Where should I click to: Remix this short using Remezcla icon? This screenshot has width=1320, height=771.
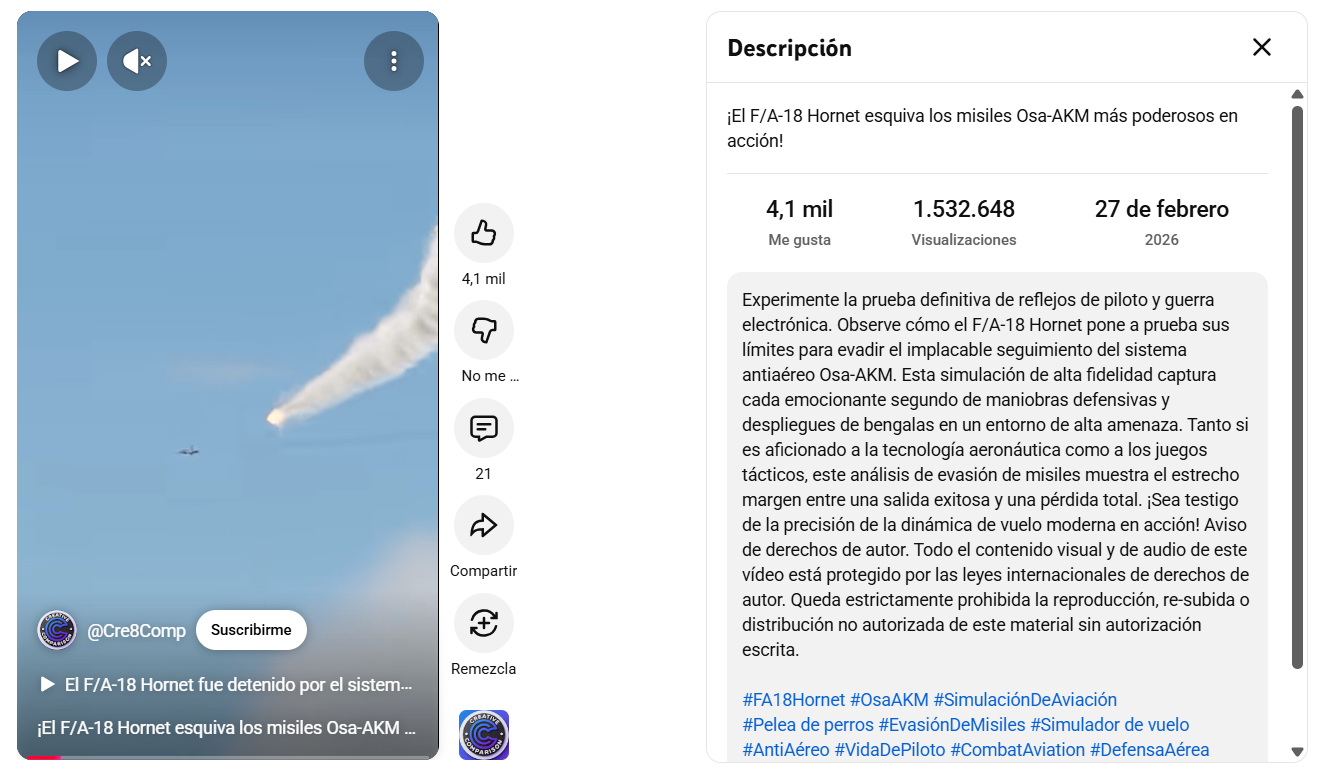(484, 623)
